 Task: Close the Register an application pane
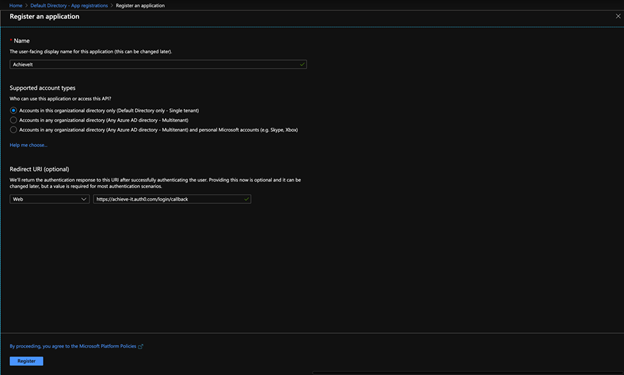618,16
